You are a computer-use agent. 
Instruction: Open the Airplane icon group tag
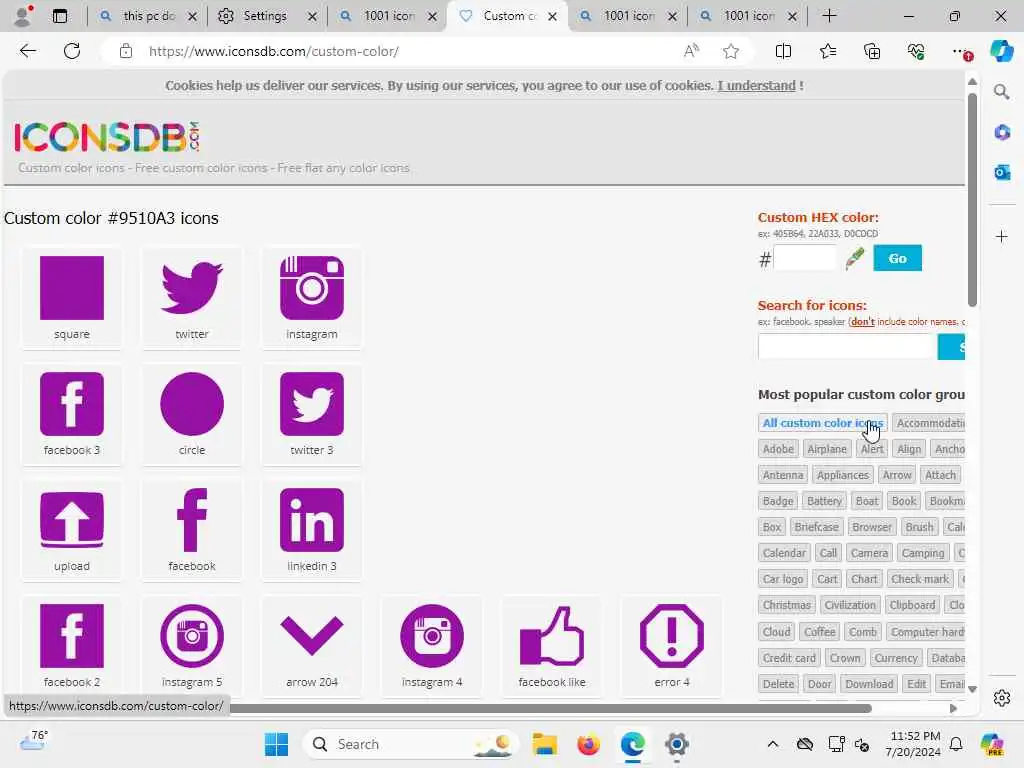827,449
